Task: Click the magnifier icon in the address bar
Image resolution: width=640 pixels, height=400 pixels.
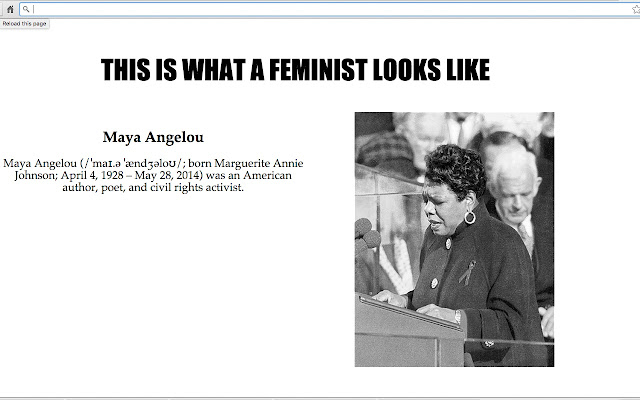Action: coord(26,9)
